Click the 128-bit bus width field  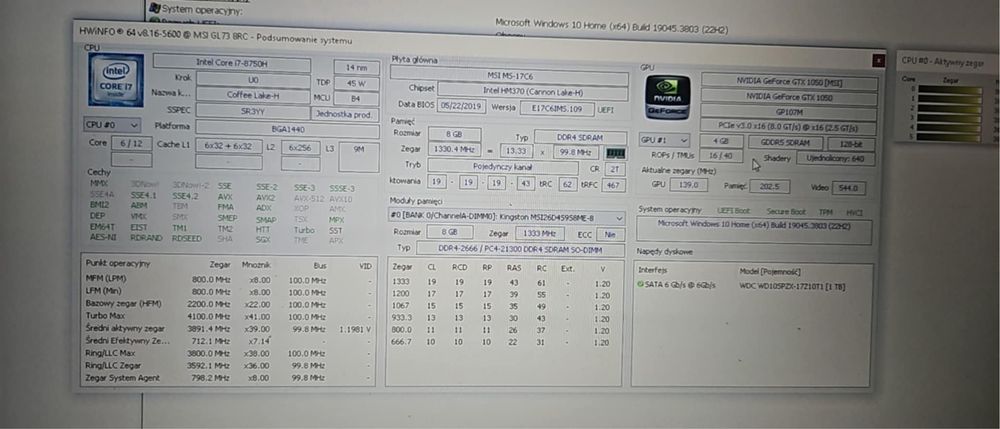852,144
